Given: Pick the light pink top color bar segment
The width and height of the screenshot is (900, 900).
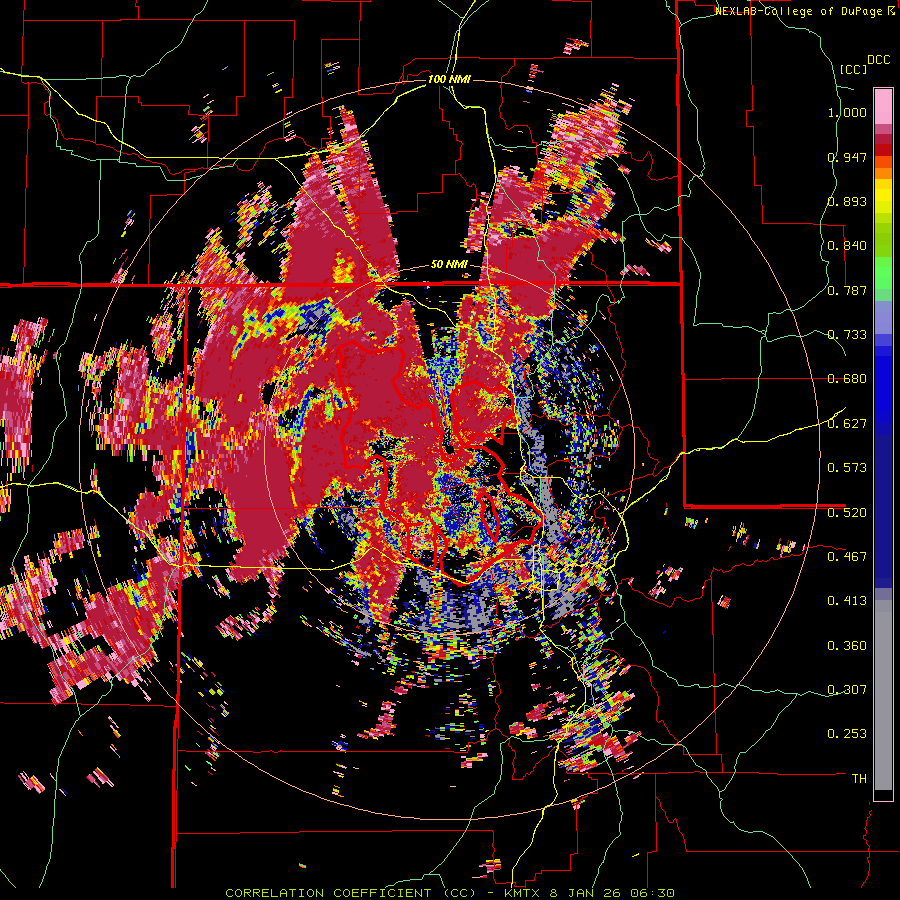Looking at the screenshot, I should [x=883, y=107].
